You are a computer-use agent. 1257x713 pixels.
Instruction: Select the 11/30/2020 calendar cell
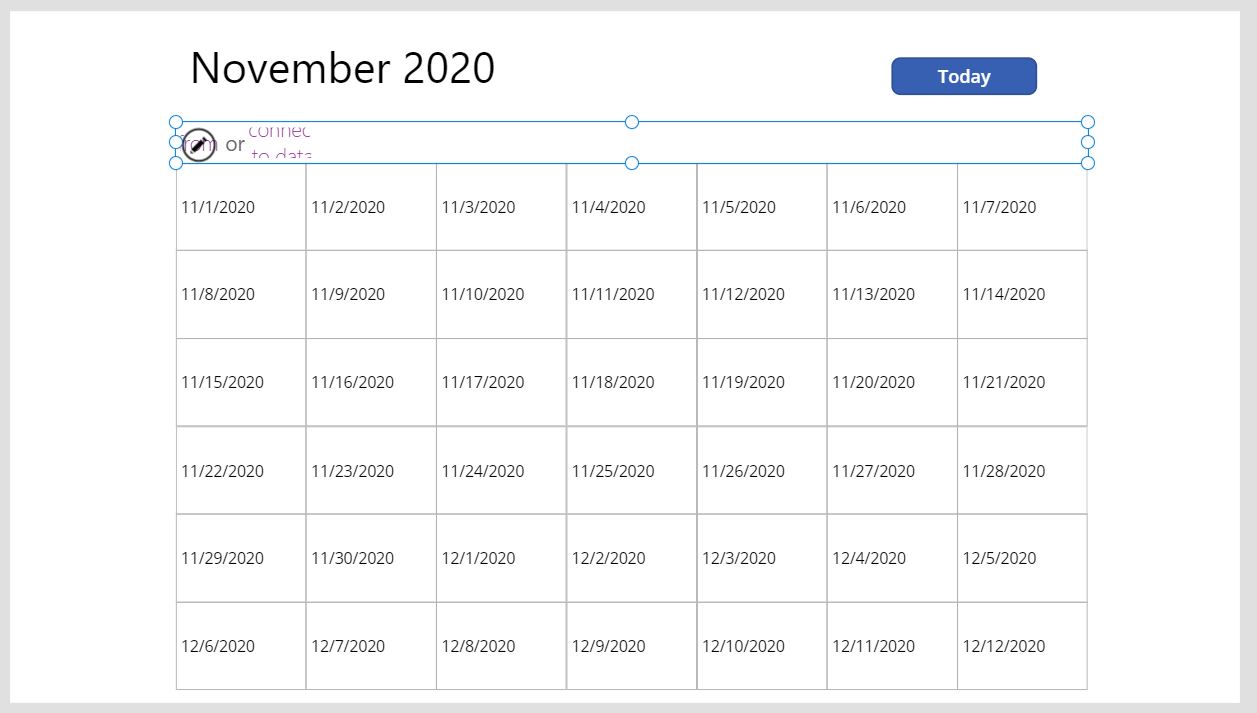click(370, 558)
